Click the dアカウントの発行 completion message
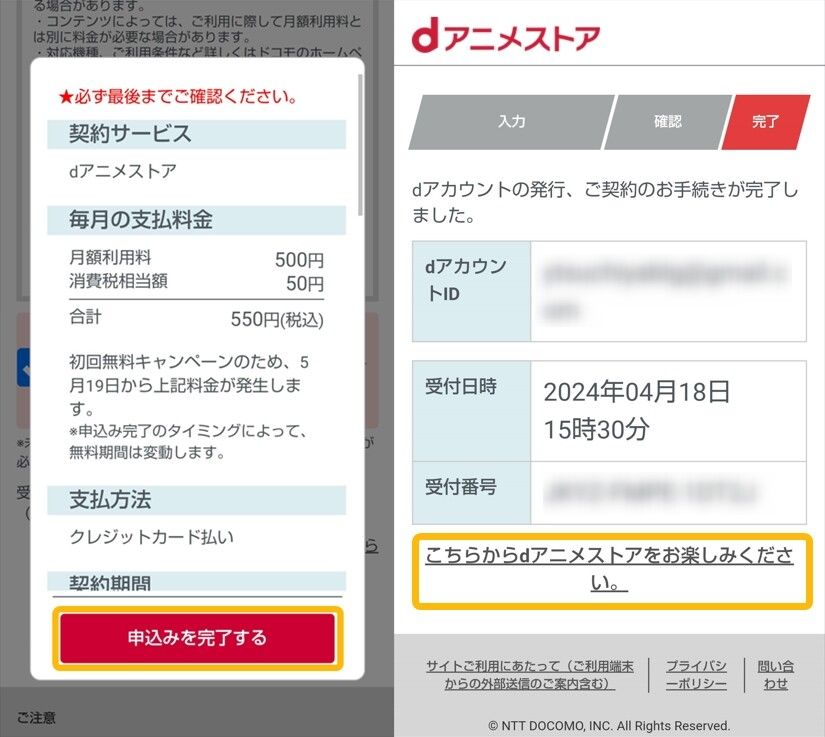This screenshot has height=737, width=825. click(x=605, y=202)
